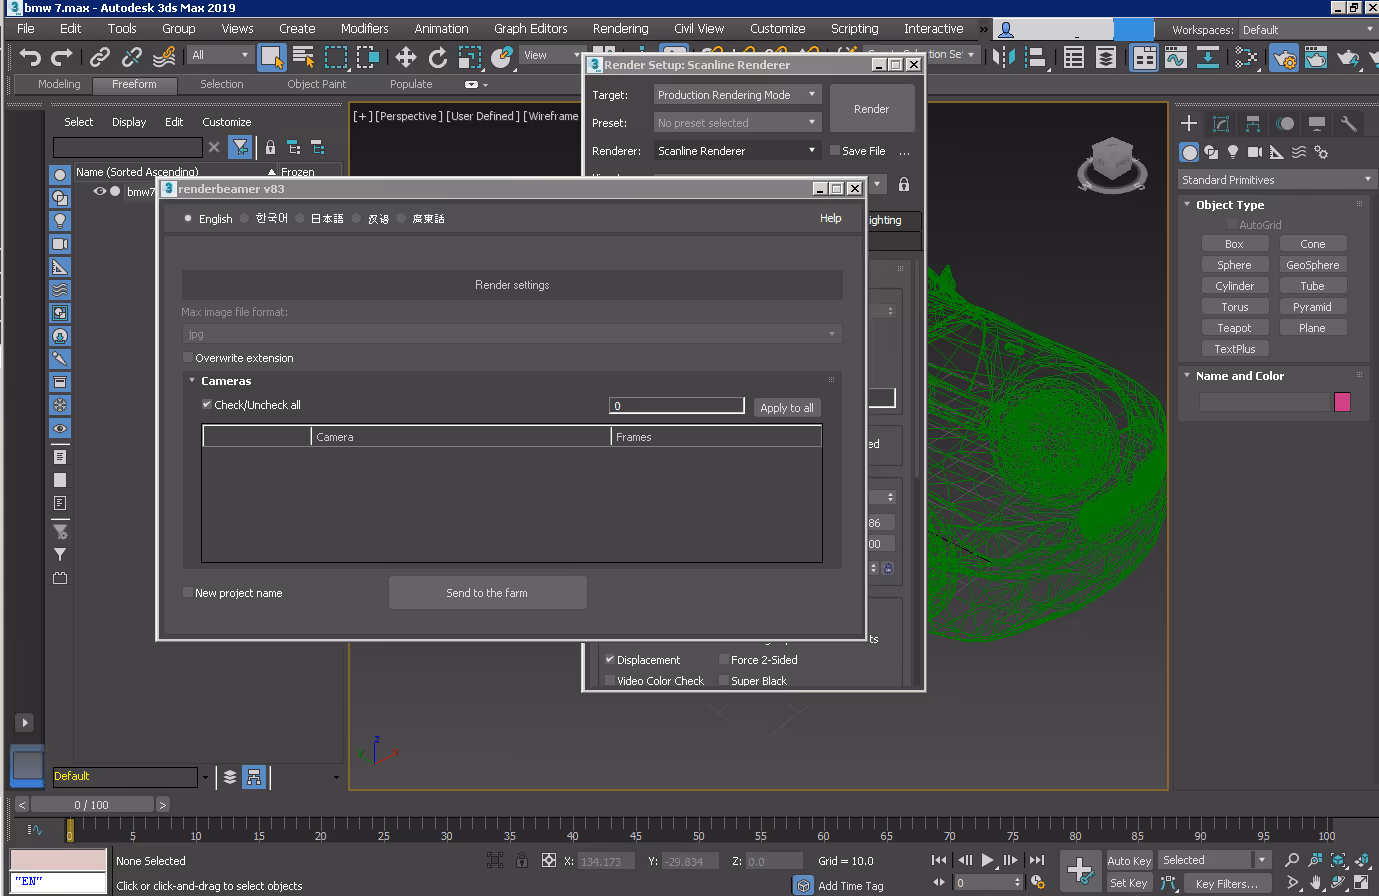The height and width of the screenshot is (896, 1379).
Task: Choose the Rectangular Selection Region tool
Action: coord(337,57)
